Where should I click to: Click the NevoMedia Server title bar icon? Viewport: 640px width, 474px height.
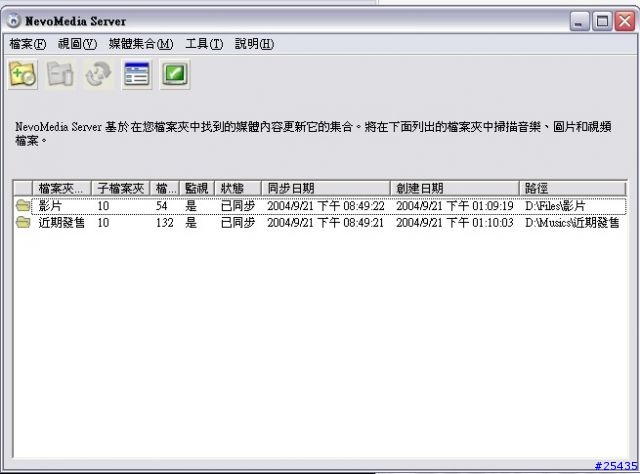(x=13, y=20)
